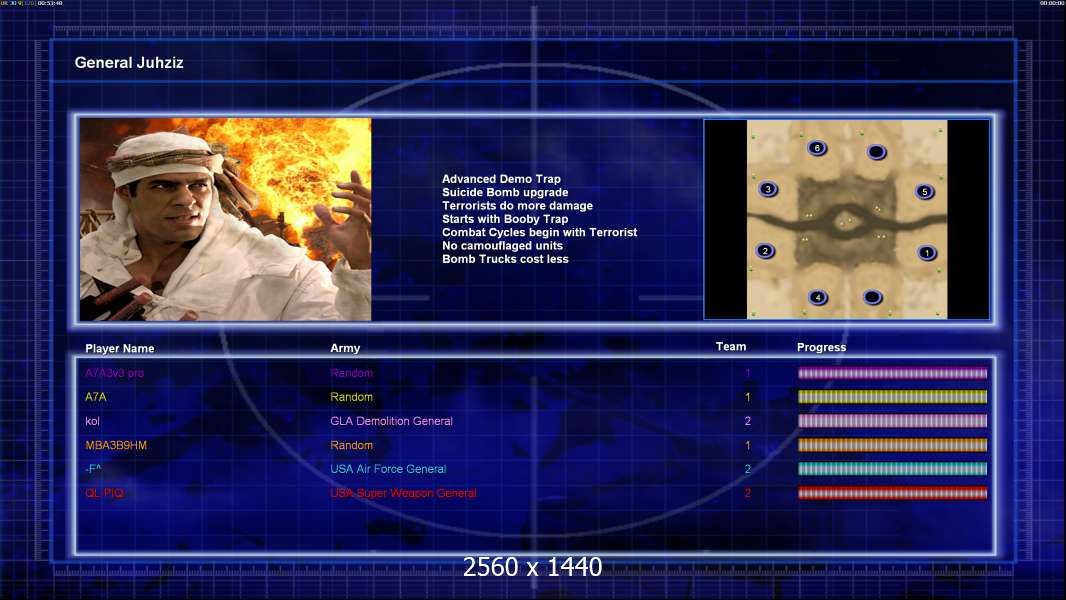Click the 'Starts with Booby Trap' line
The image size is (1066, 600).
click(505, 219)
